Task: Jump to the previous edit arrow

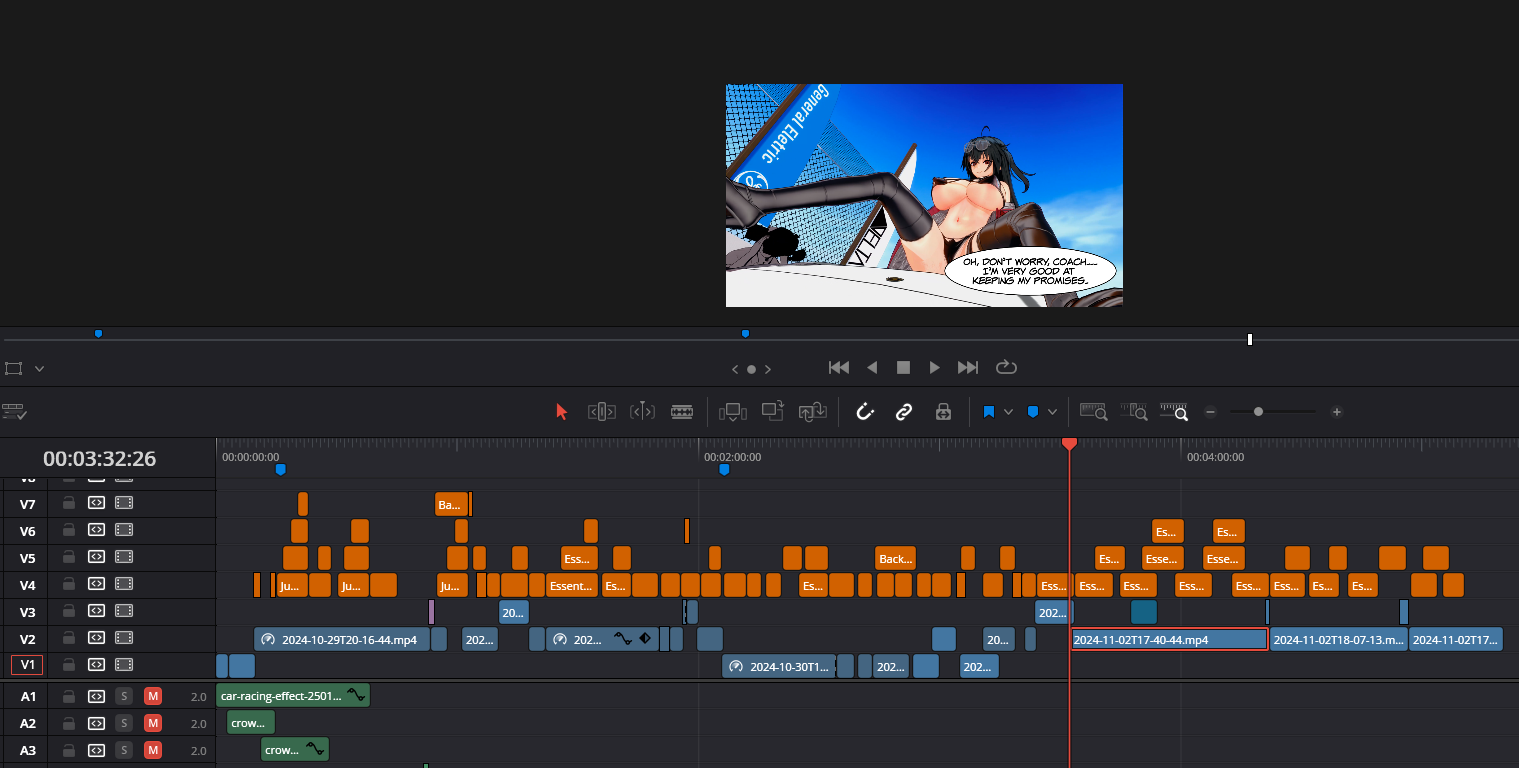Action: coord(735,369)
